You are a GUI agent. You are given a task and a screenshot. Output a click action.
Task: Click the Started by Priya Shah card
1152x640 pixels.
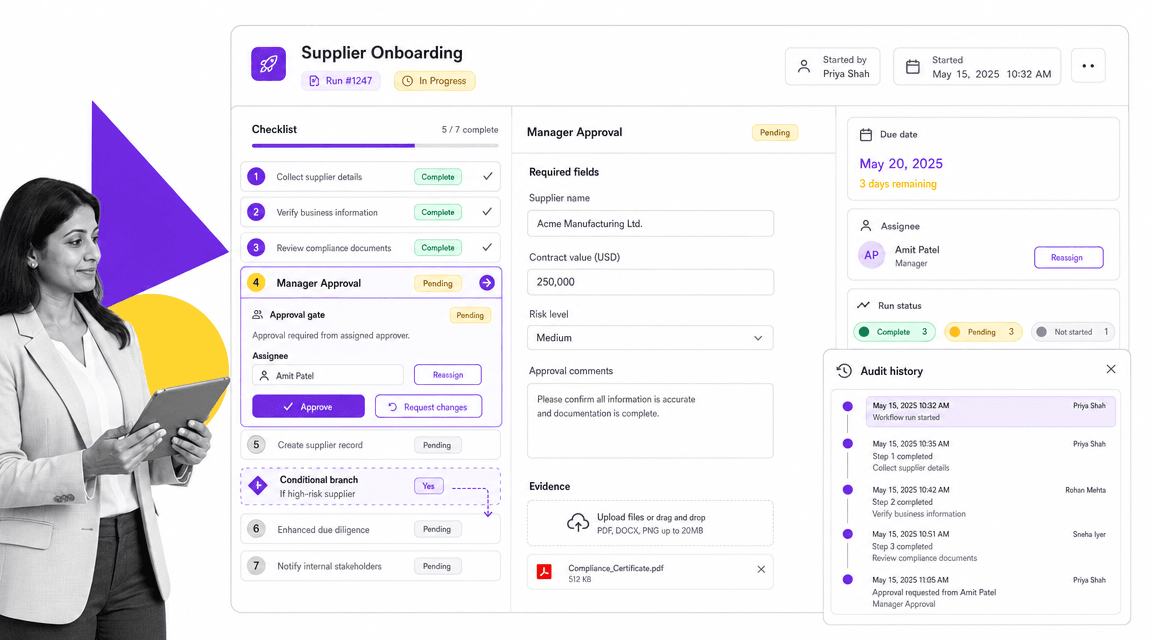tap(832, 67)
